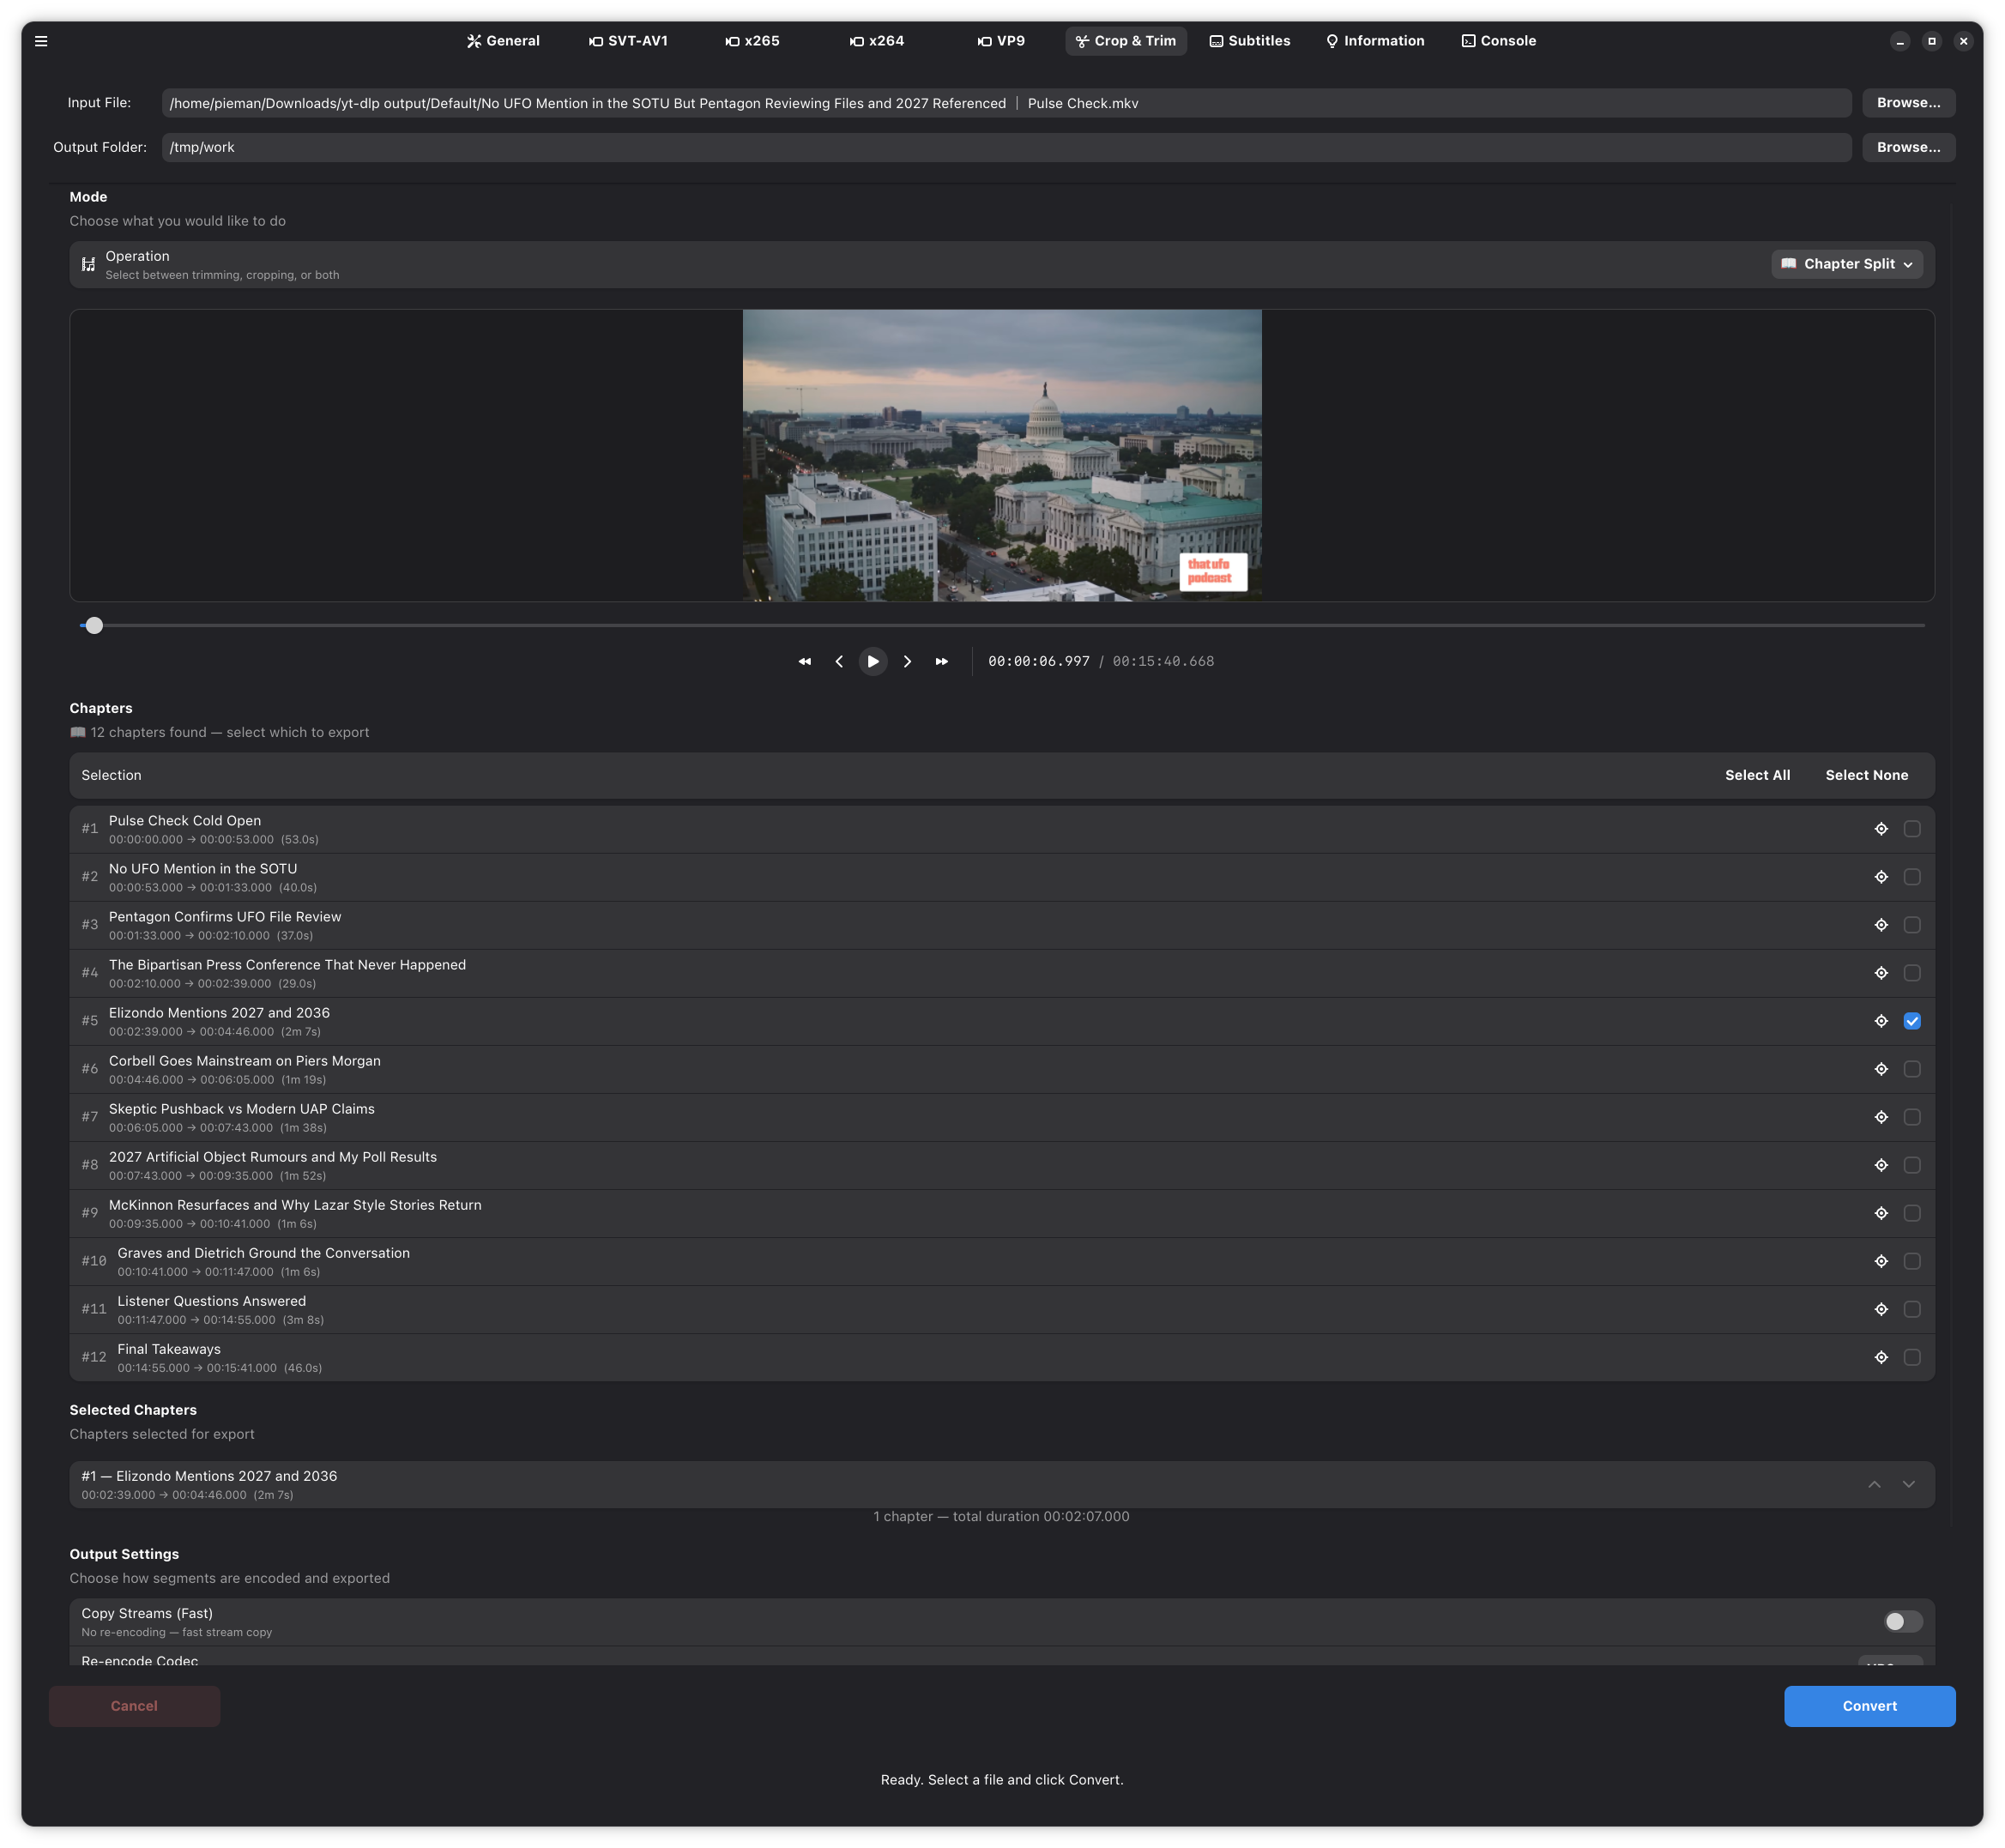Open the hamburger menu icon
The image size is (2005, 1848).
point(41,41)
